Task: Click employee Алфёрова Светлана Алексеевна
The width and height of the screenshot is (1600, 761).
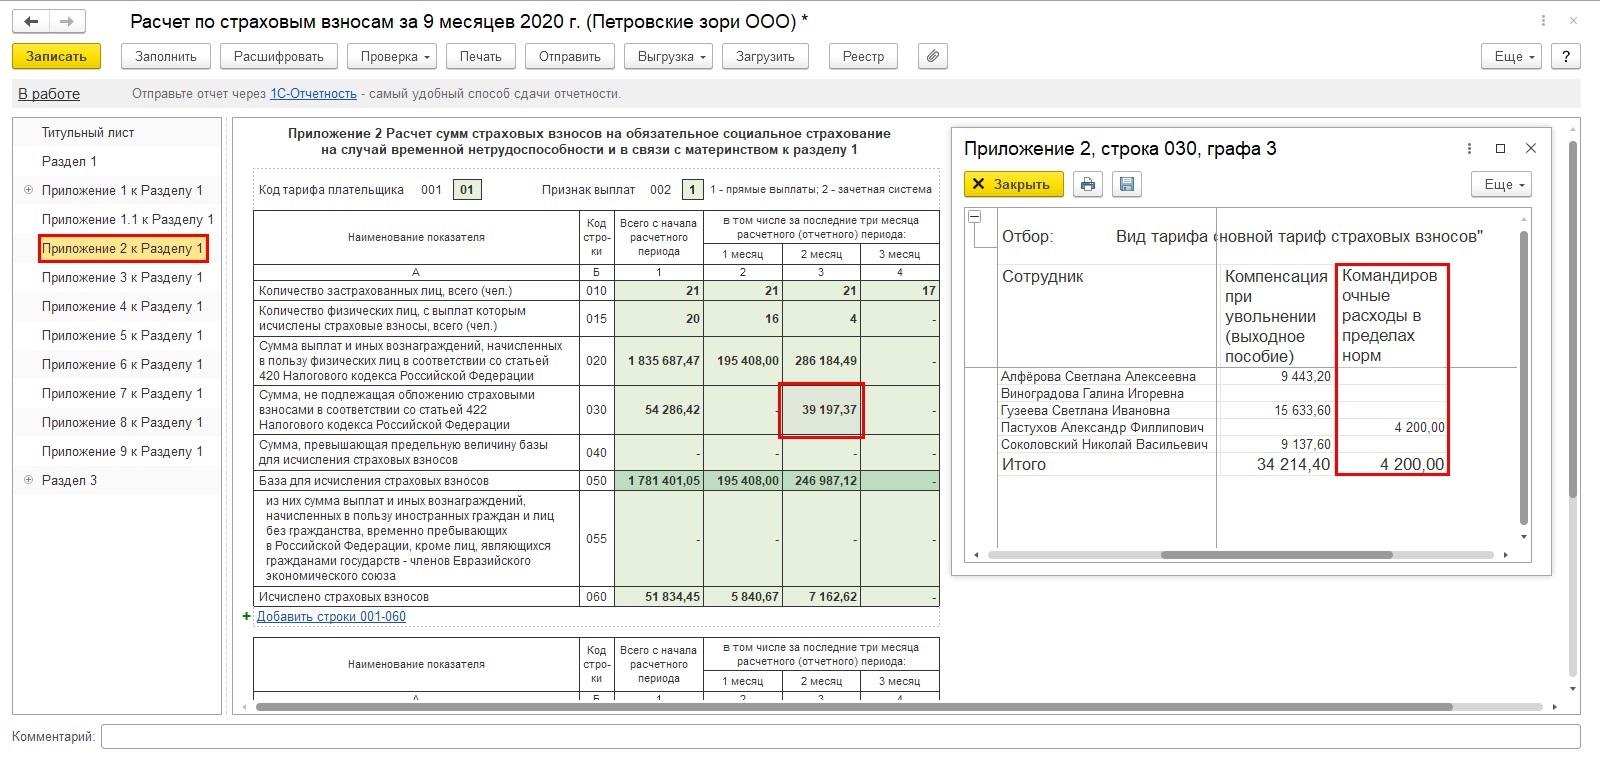Action: tap(1098, 377)
